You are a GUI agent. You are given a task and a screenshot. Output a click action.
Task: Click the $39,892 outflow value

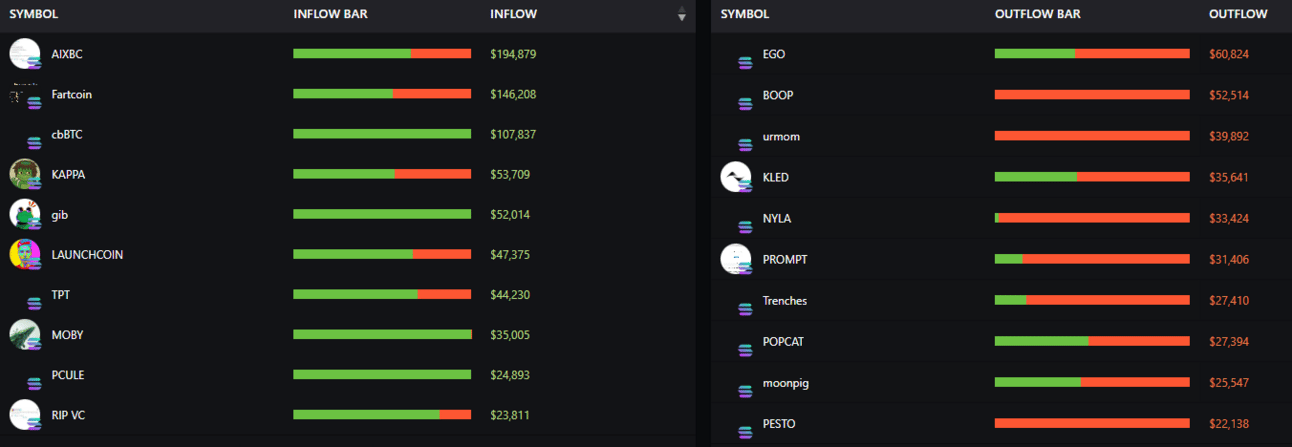click(x=1229, y=136)
